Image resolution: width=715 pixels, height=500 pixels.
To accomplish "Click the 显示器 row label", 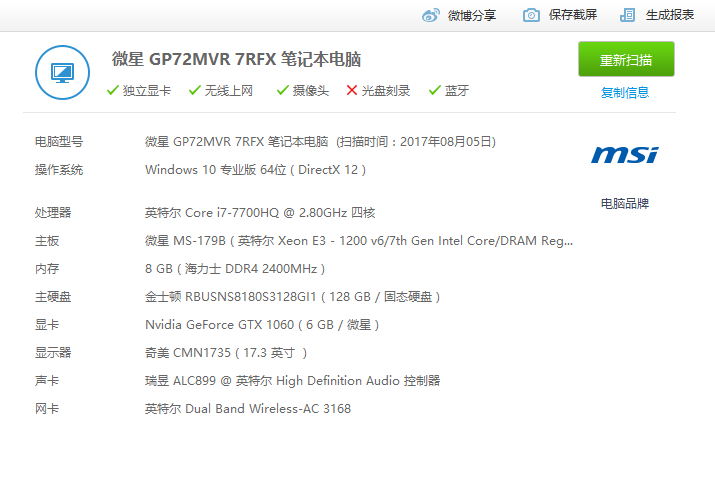I will coord(53,353).
